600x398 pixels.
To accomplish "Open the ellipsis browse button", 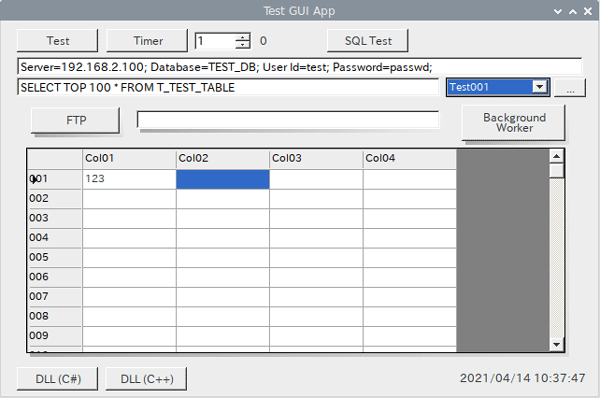I will click(x=570, y=88).
